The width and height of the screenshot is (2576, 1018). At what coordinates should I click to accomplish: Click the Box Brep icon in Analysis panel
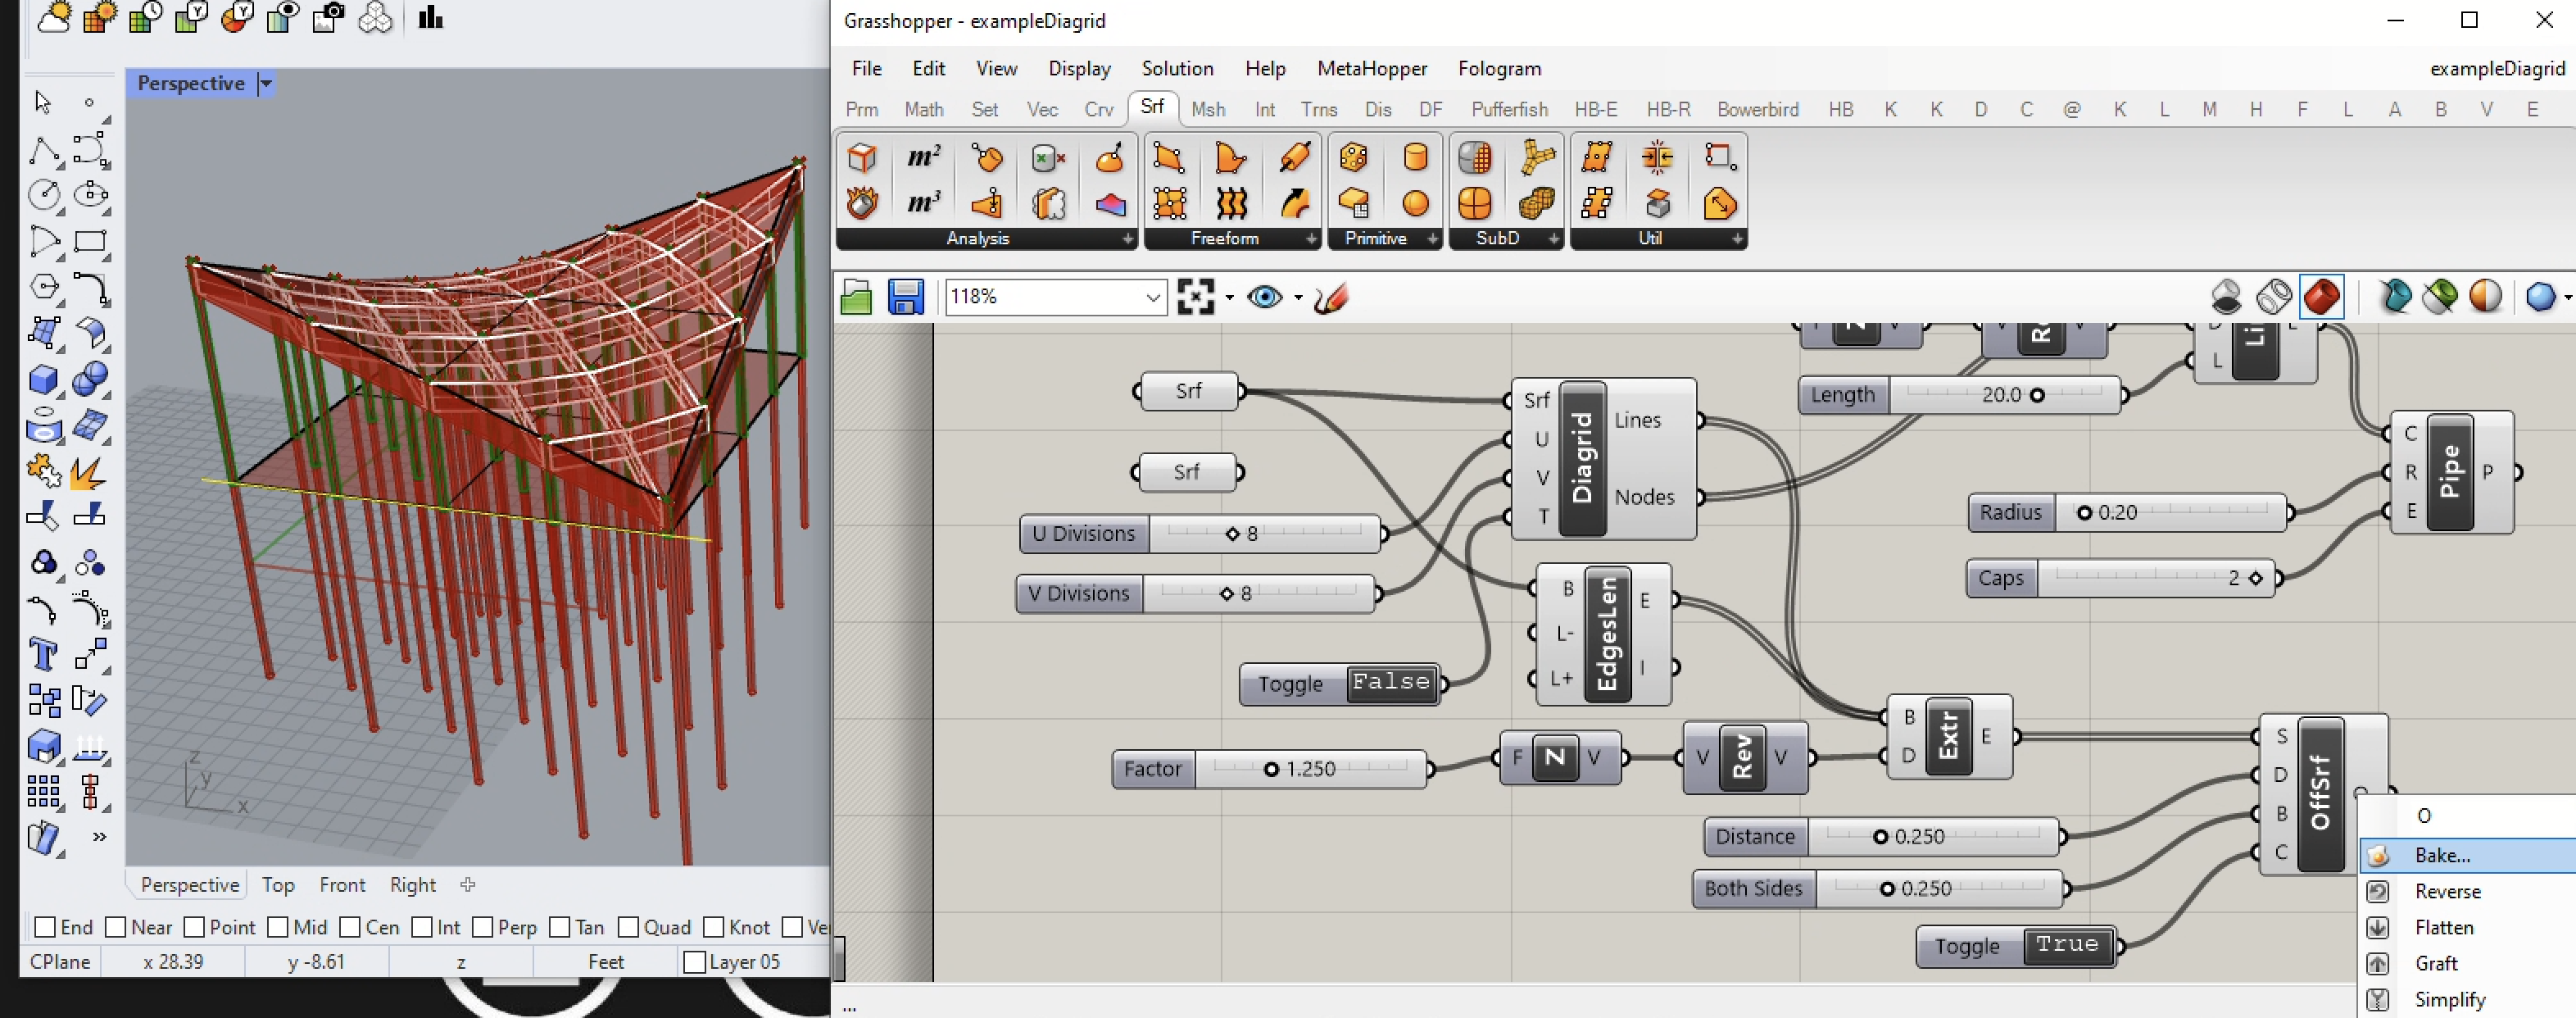pos(862,157)
